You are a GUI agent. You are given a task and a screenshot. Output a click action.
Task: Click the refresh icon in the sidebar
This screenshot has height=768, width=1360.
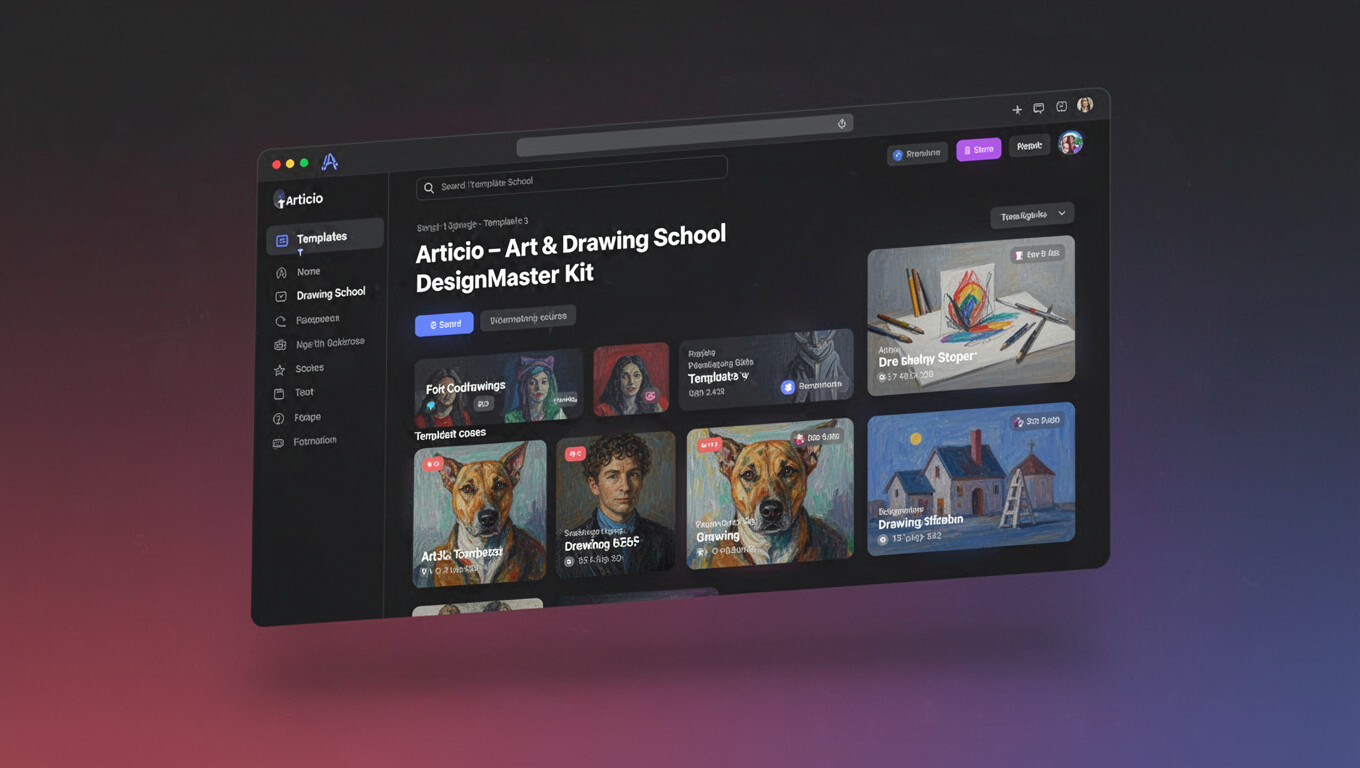(x=280, y=321)
